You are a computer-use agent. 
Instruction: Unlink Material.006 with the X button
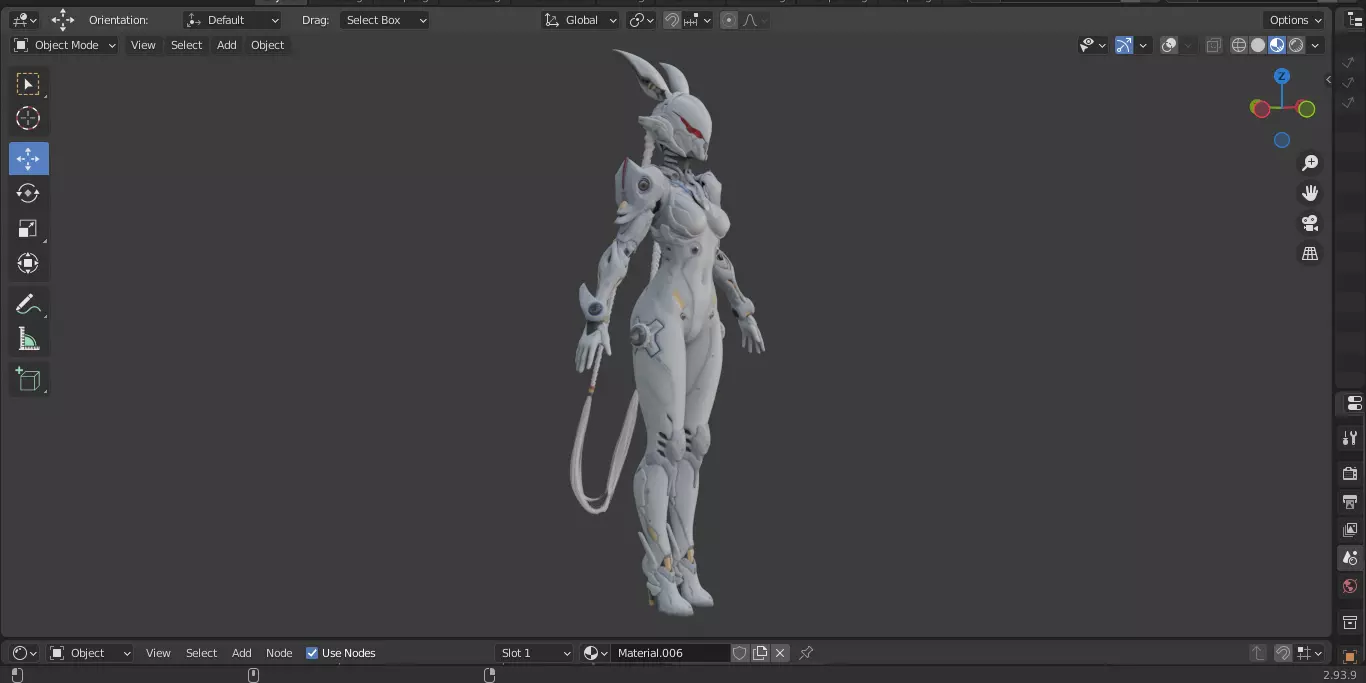click(x=780, y=653)
